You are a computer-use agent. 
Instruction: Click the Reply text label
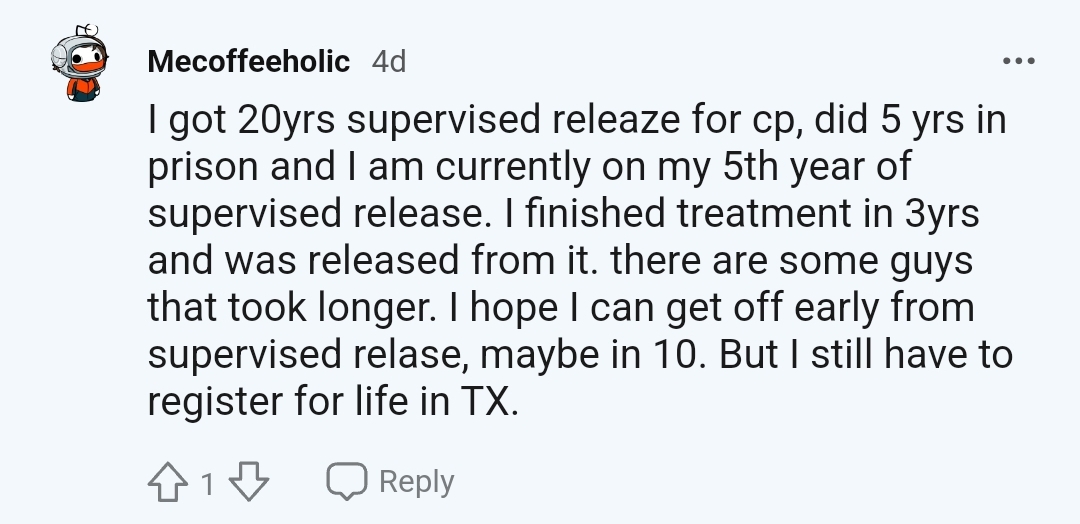pos(417,481)
